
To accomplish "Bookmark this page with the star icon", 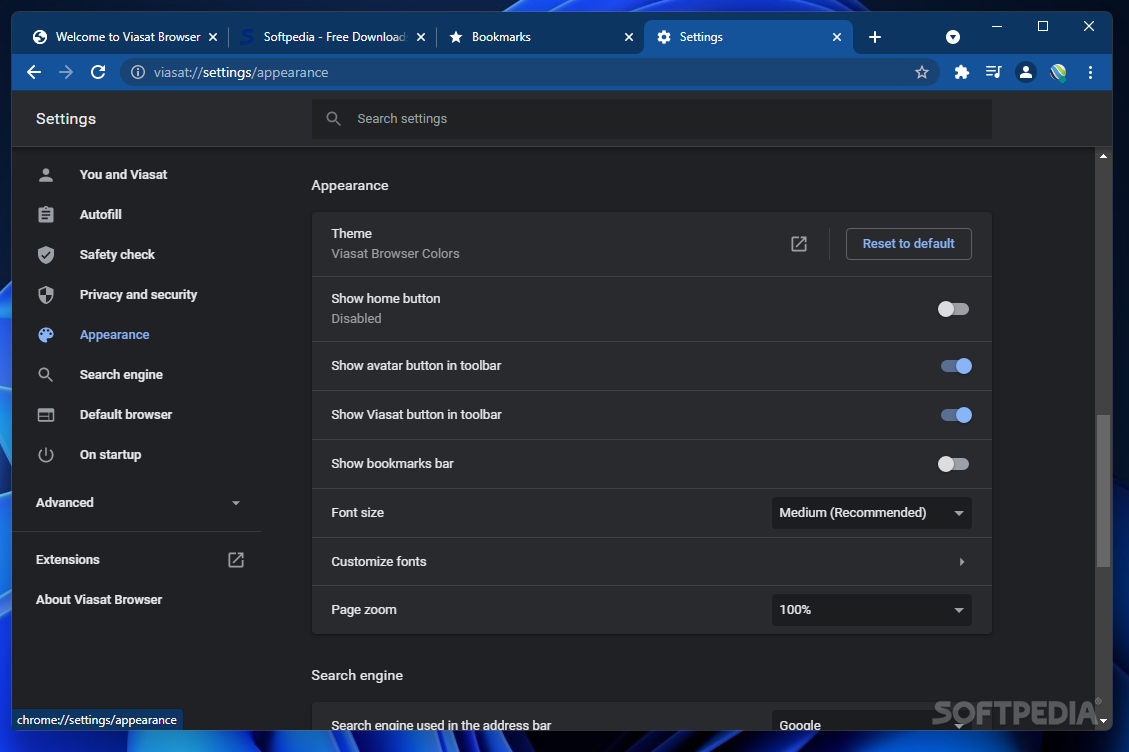I will [x=922, y=72].
